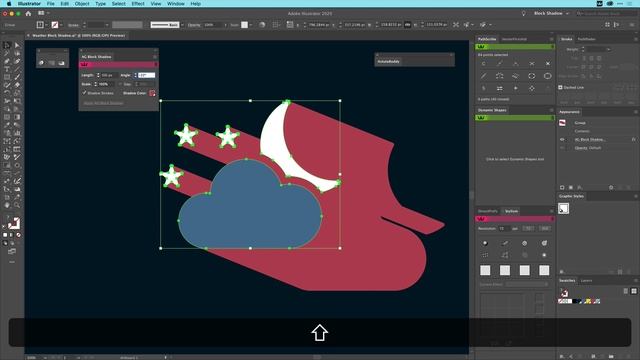This screenshot has height=360, width=640.
Task: Click the Angle input field
Action: coord(146,75)
